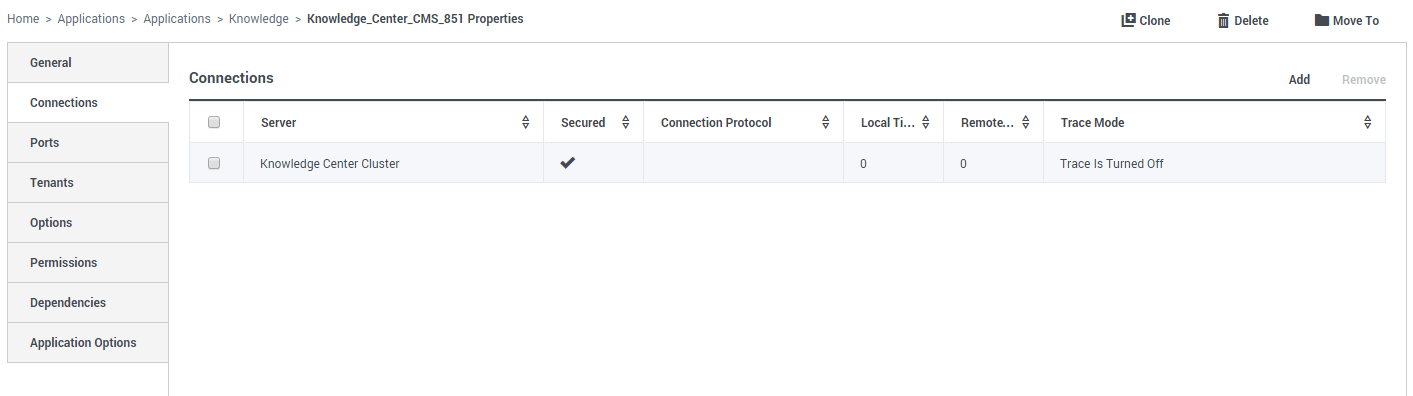
Task: Sort by Trace Mode column arrows
Action: coord(1368,123)
